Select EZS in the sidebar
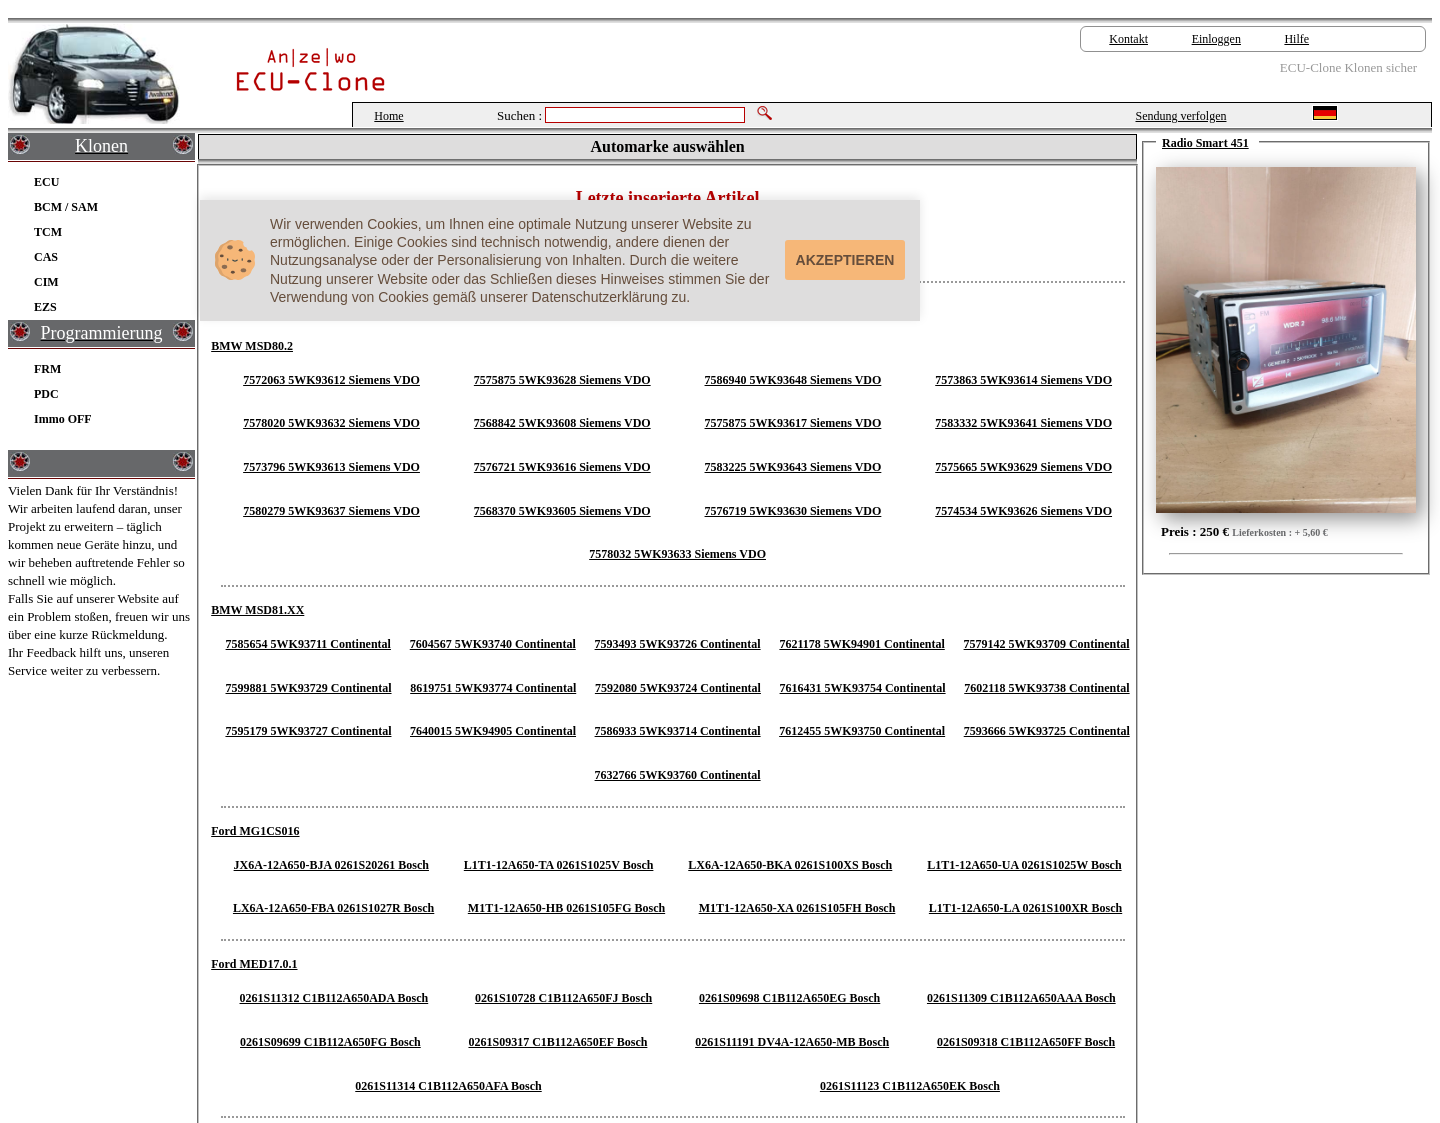Viewport: 1440px width, 1123px height. tap(45, 307)
